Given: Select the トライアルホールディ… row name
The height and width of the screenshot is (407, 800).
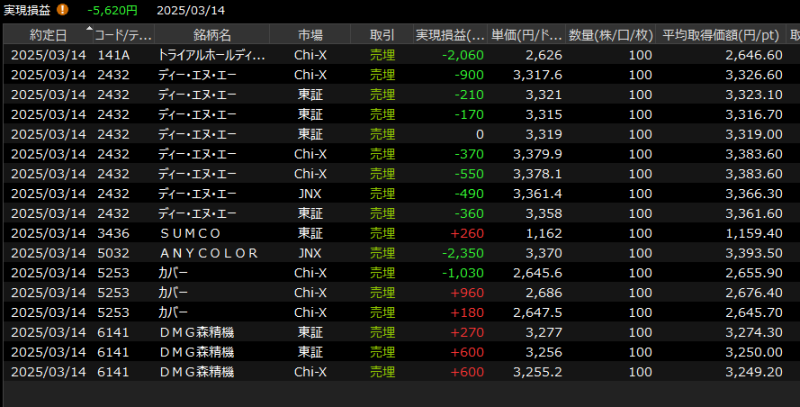Looking at the screenshot, I should tap(211, 55).
